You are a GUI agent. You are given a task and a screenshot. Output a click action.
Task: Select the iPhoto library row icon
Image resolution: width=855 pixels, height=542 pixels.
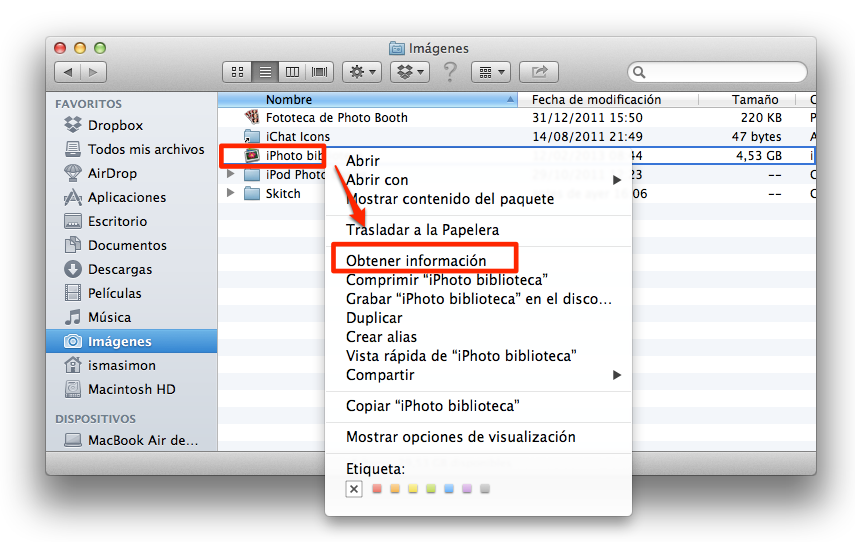(252, 155)
